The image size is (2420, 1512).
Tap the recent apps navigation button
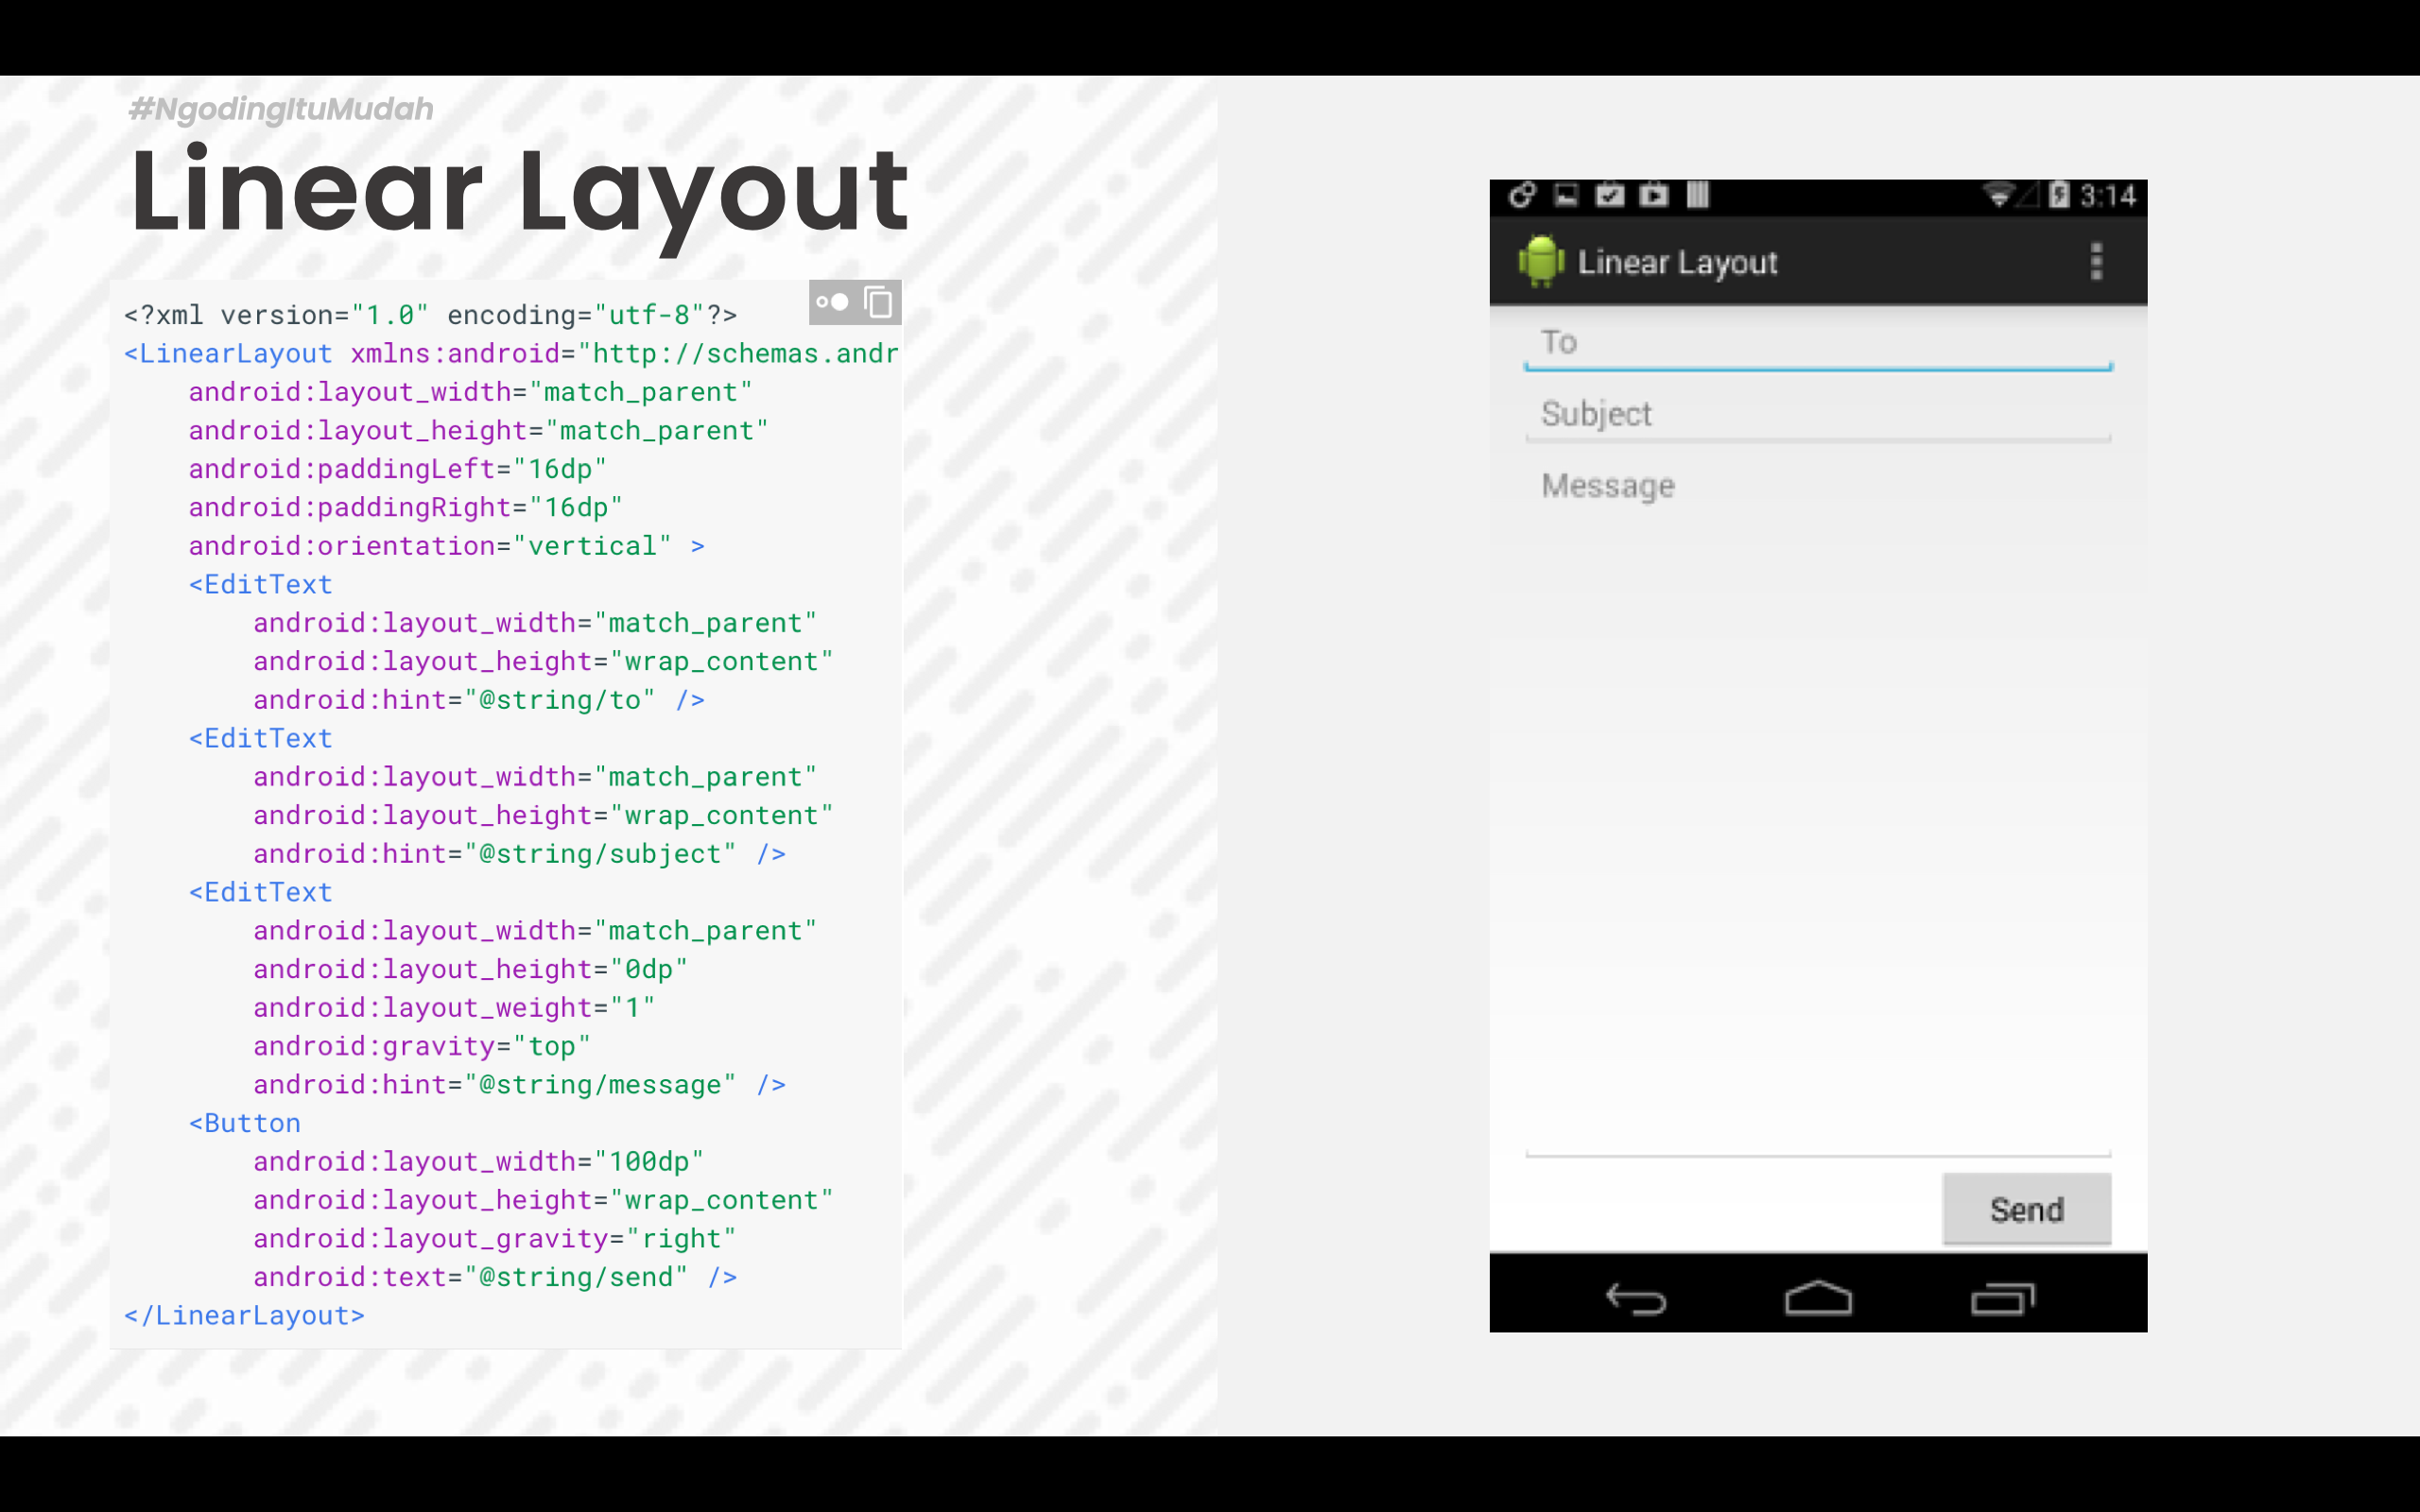2002,1298
